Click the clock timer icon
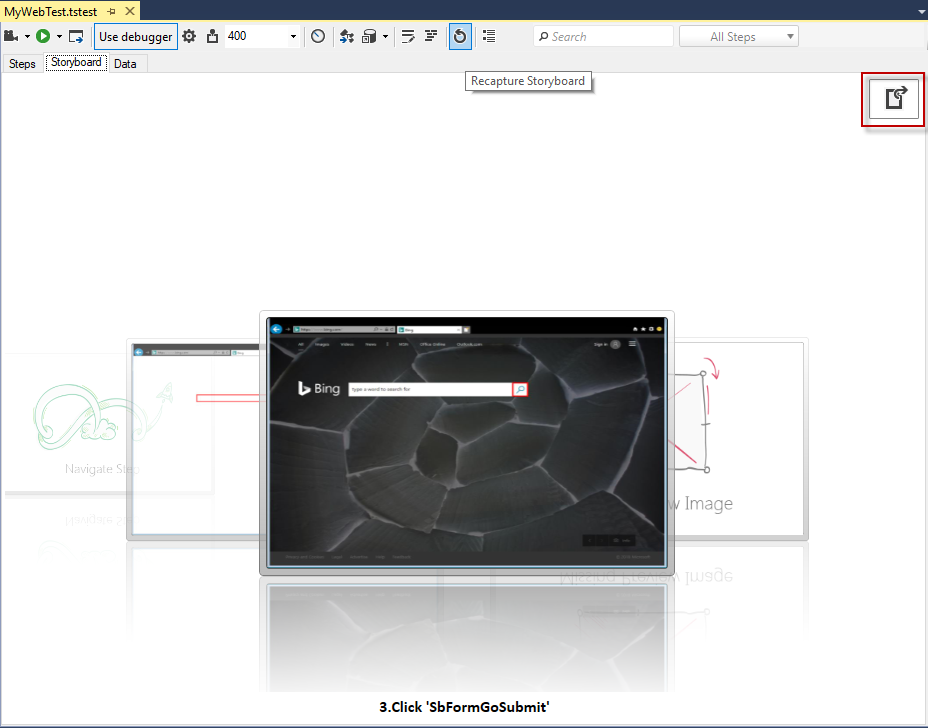The image size is (928, 728). 318,37
